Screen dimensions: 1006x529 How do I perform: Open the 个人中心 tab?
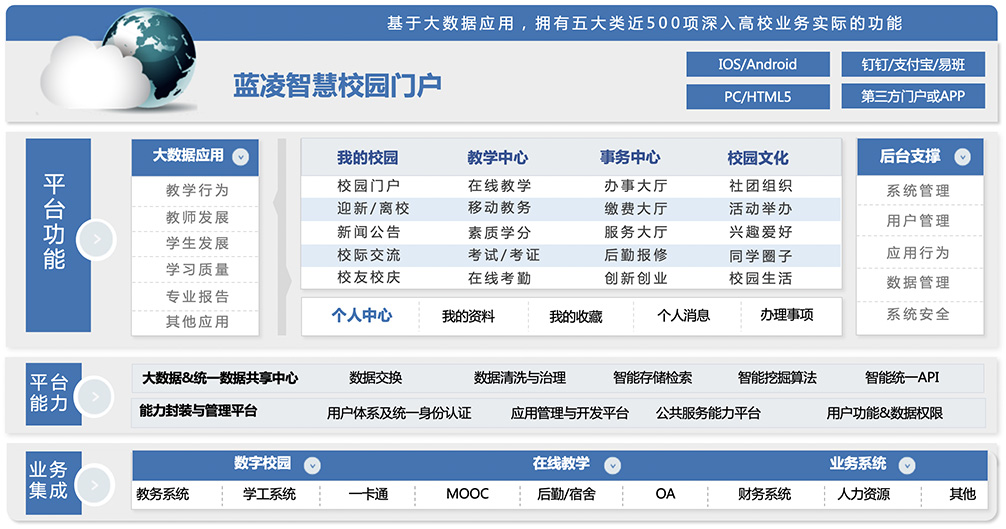coord(362,315)
